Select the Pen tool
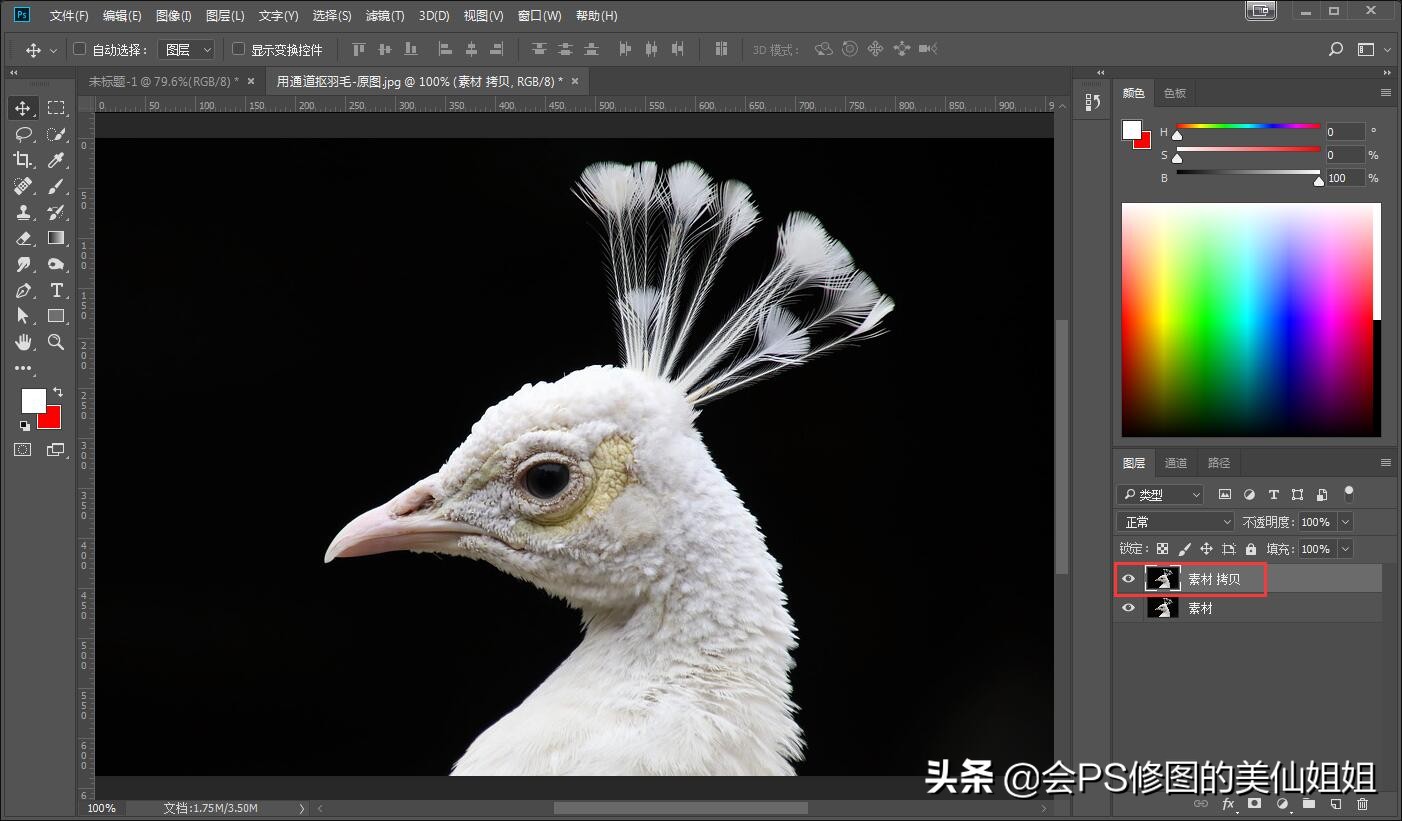Image resolution: width=1402 pixels, height=821 pixels. pos(23,290)
